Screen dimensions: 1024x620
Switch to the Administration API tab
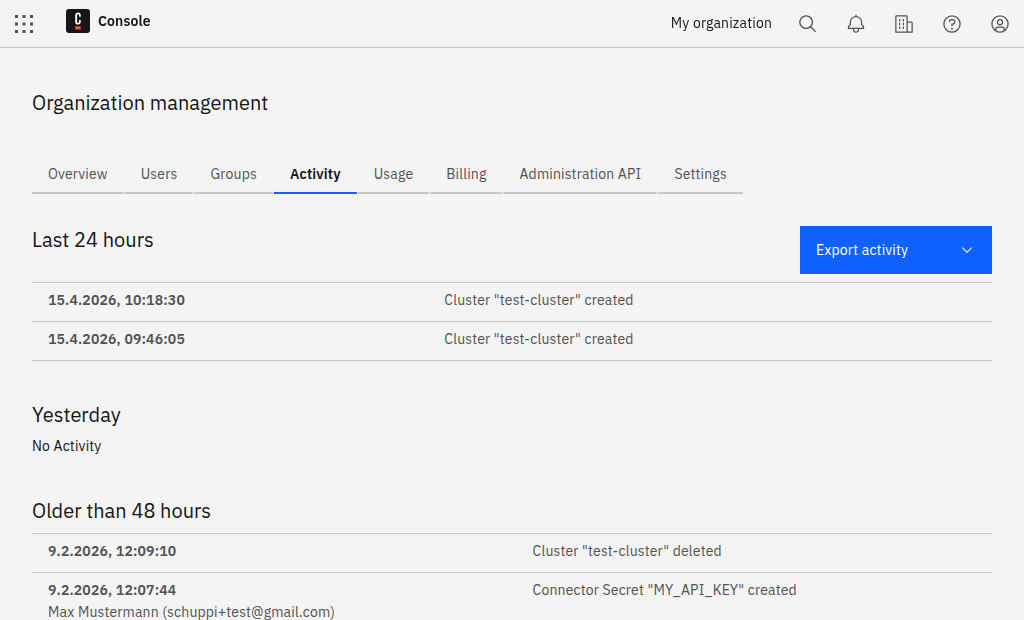[x=580, y=174]
